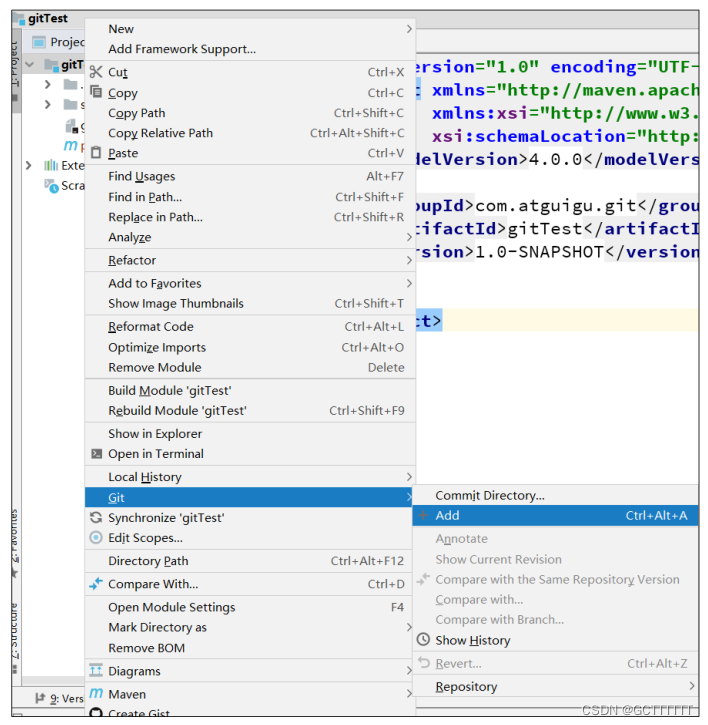
Task: Click the plus icon beside Add
Action: 423,515
